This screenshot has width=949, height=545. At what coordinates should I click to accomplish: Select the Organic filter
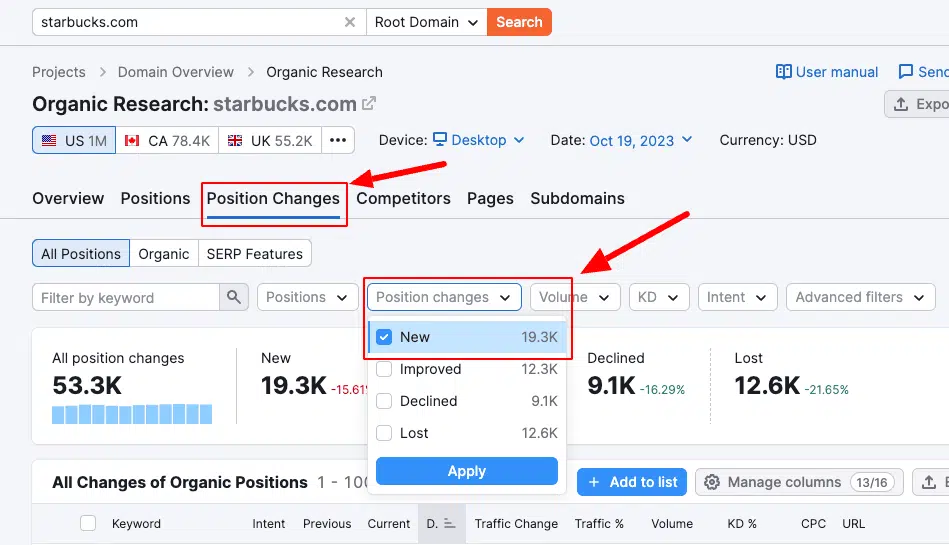click(163, 254)
